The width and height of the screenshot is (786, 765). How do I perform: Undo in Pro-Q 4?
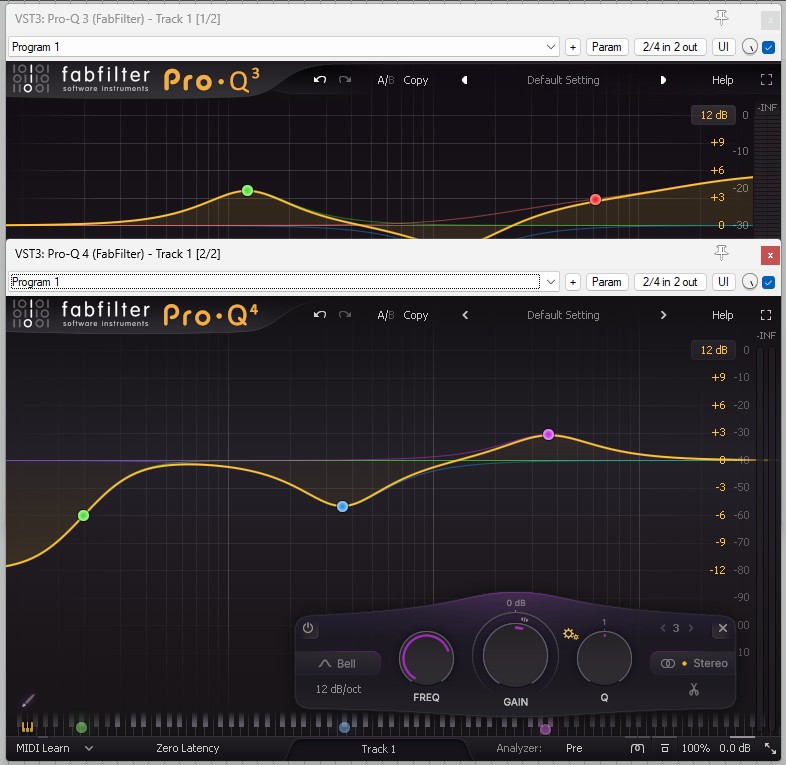(320, 315)
